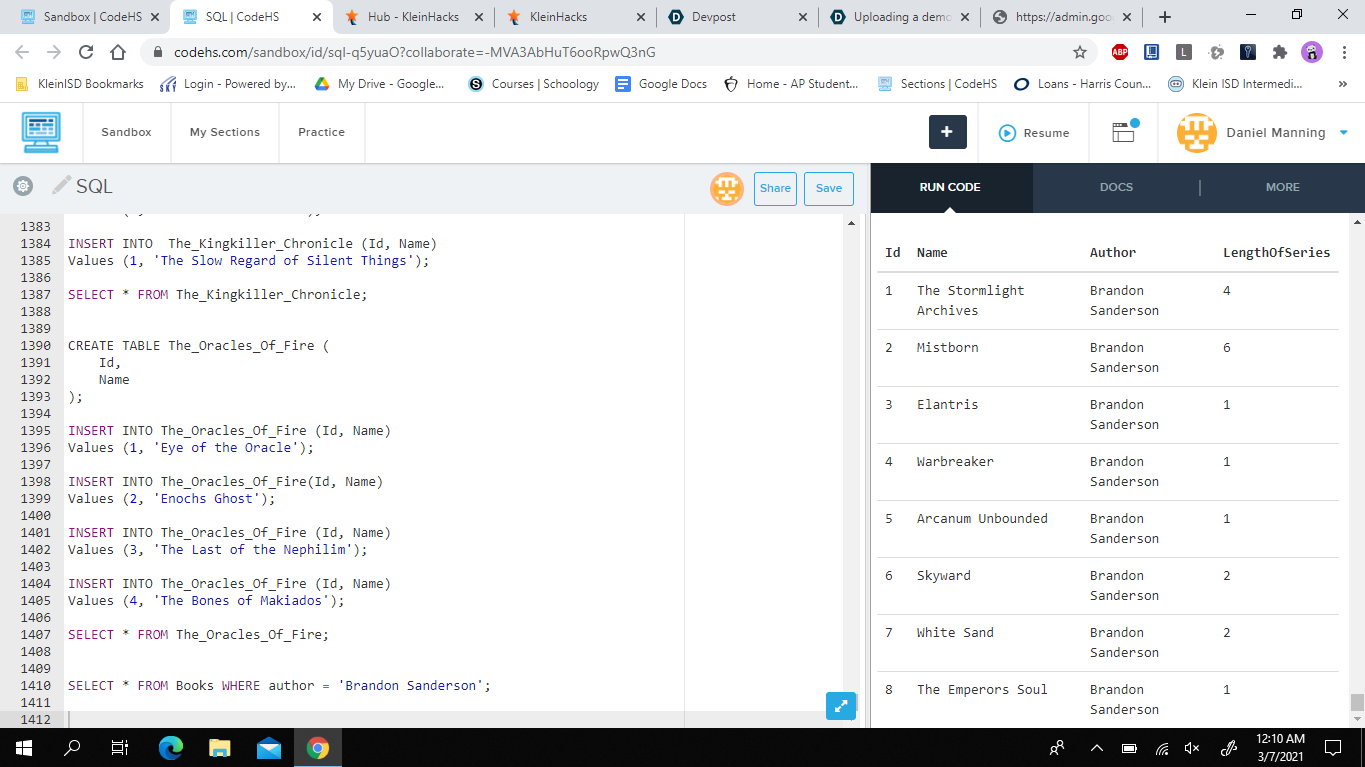Click the browser address bar
Image resolution: width=1365 pixels, height=767 pixels.
click(620, 52)
